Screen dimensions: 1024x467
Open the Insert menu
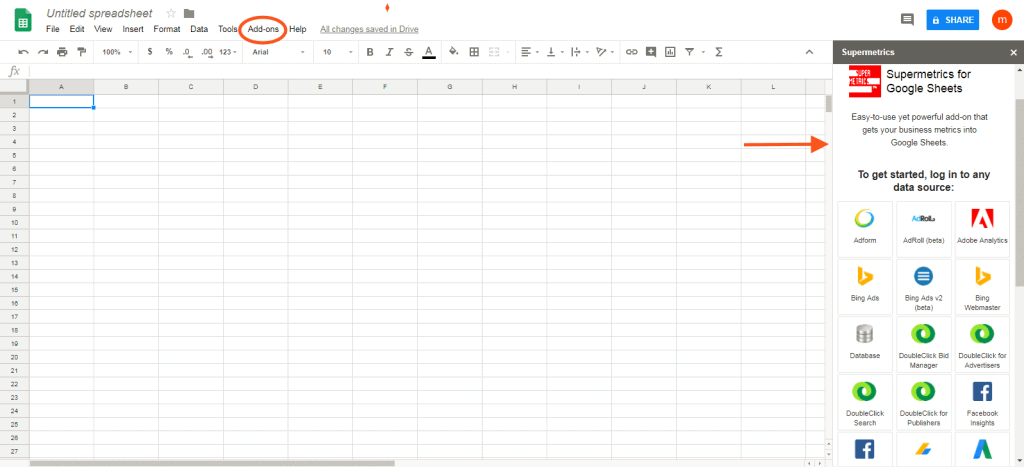tap(133, 29)
